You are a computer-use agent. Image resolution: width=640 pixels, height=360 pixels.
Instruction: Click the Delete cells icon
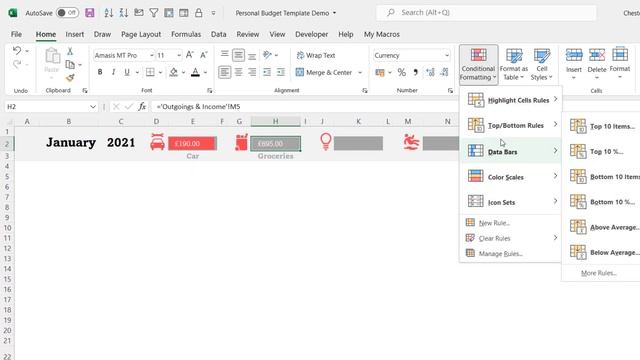pyautogui.click(x=596, y=54)
